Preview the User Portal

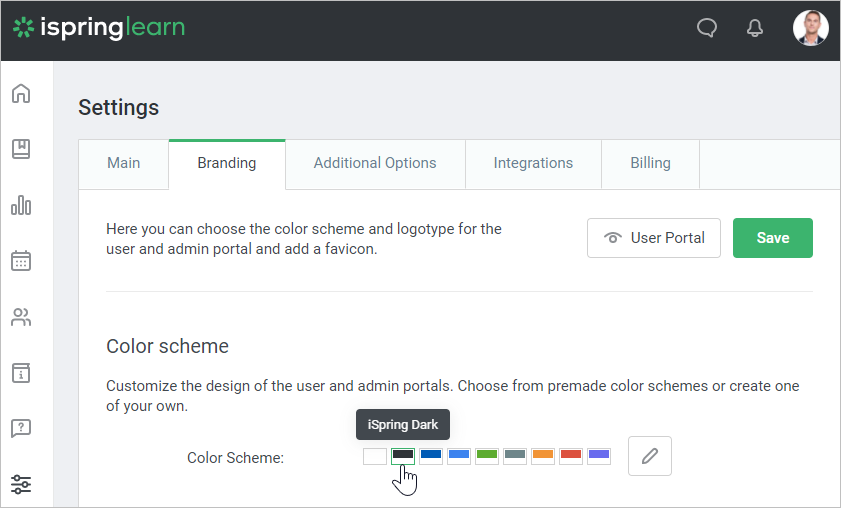coord(654,238)
